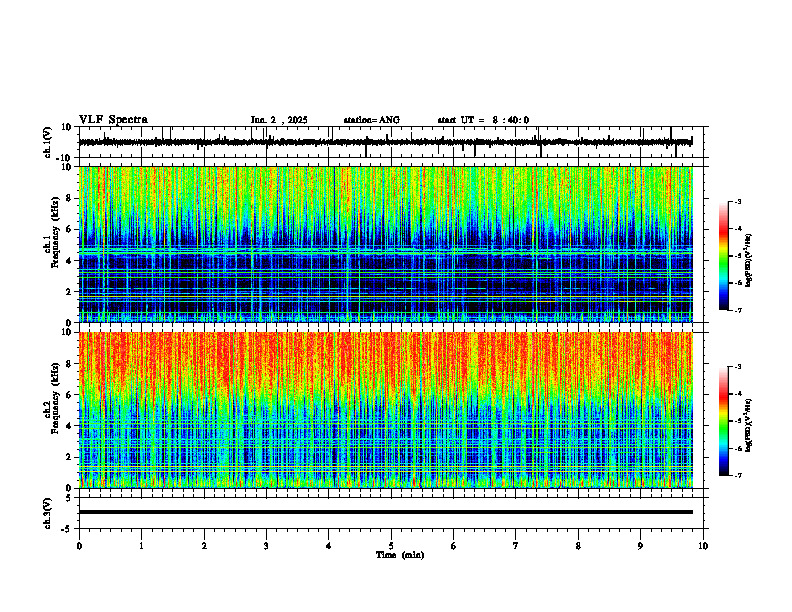Click the time-axis tick label 7
This screenshot has width=792, height=612.
[516, 546]
